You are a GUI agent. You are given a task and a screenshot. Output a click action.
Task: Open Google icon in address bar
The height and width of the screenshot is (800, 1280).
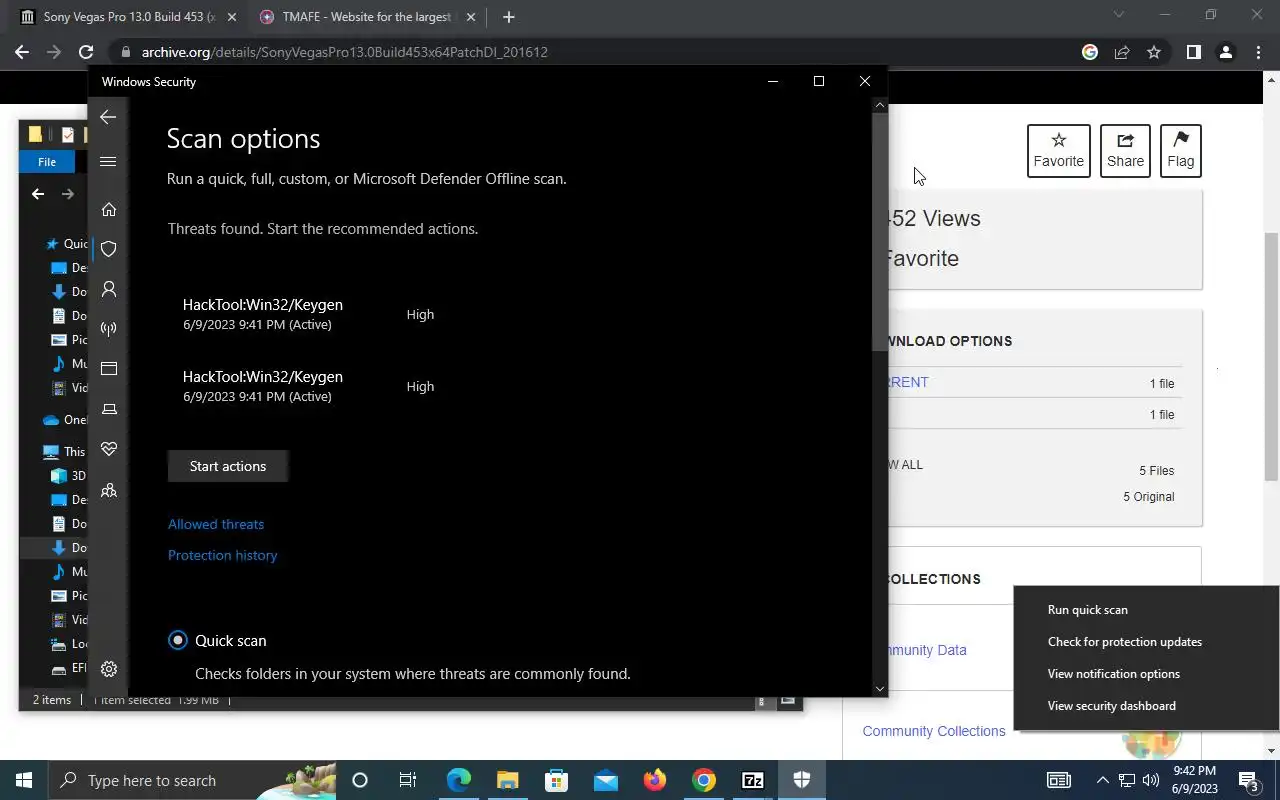pos(1090,52)
